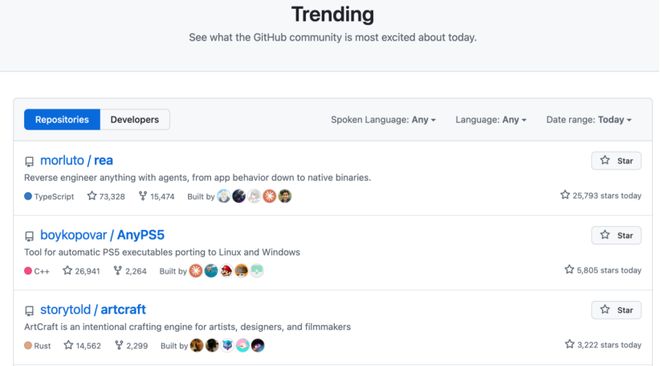Expand the Spoken Language: Any dropdown
660x366 pixels.
383,119
